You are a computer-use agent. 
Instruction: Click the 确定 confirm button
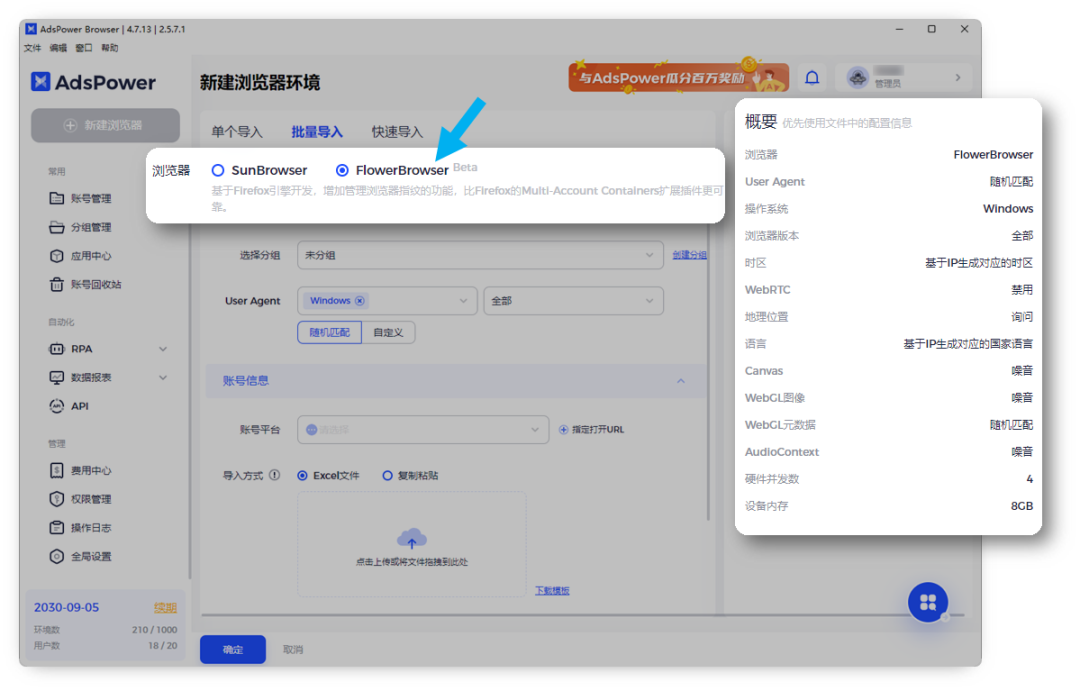tap(233, 650)
